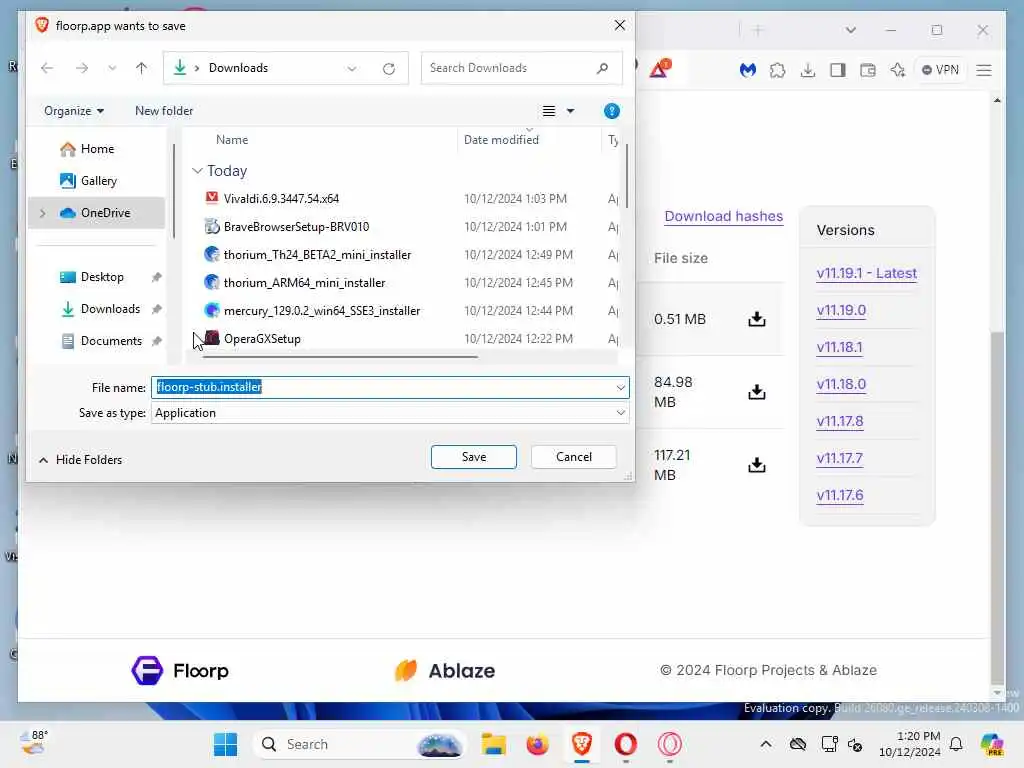Select Home in the navigation pane
The image size is (1024, 768).
pyautogui.click(x=97, y=149)
